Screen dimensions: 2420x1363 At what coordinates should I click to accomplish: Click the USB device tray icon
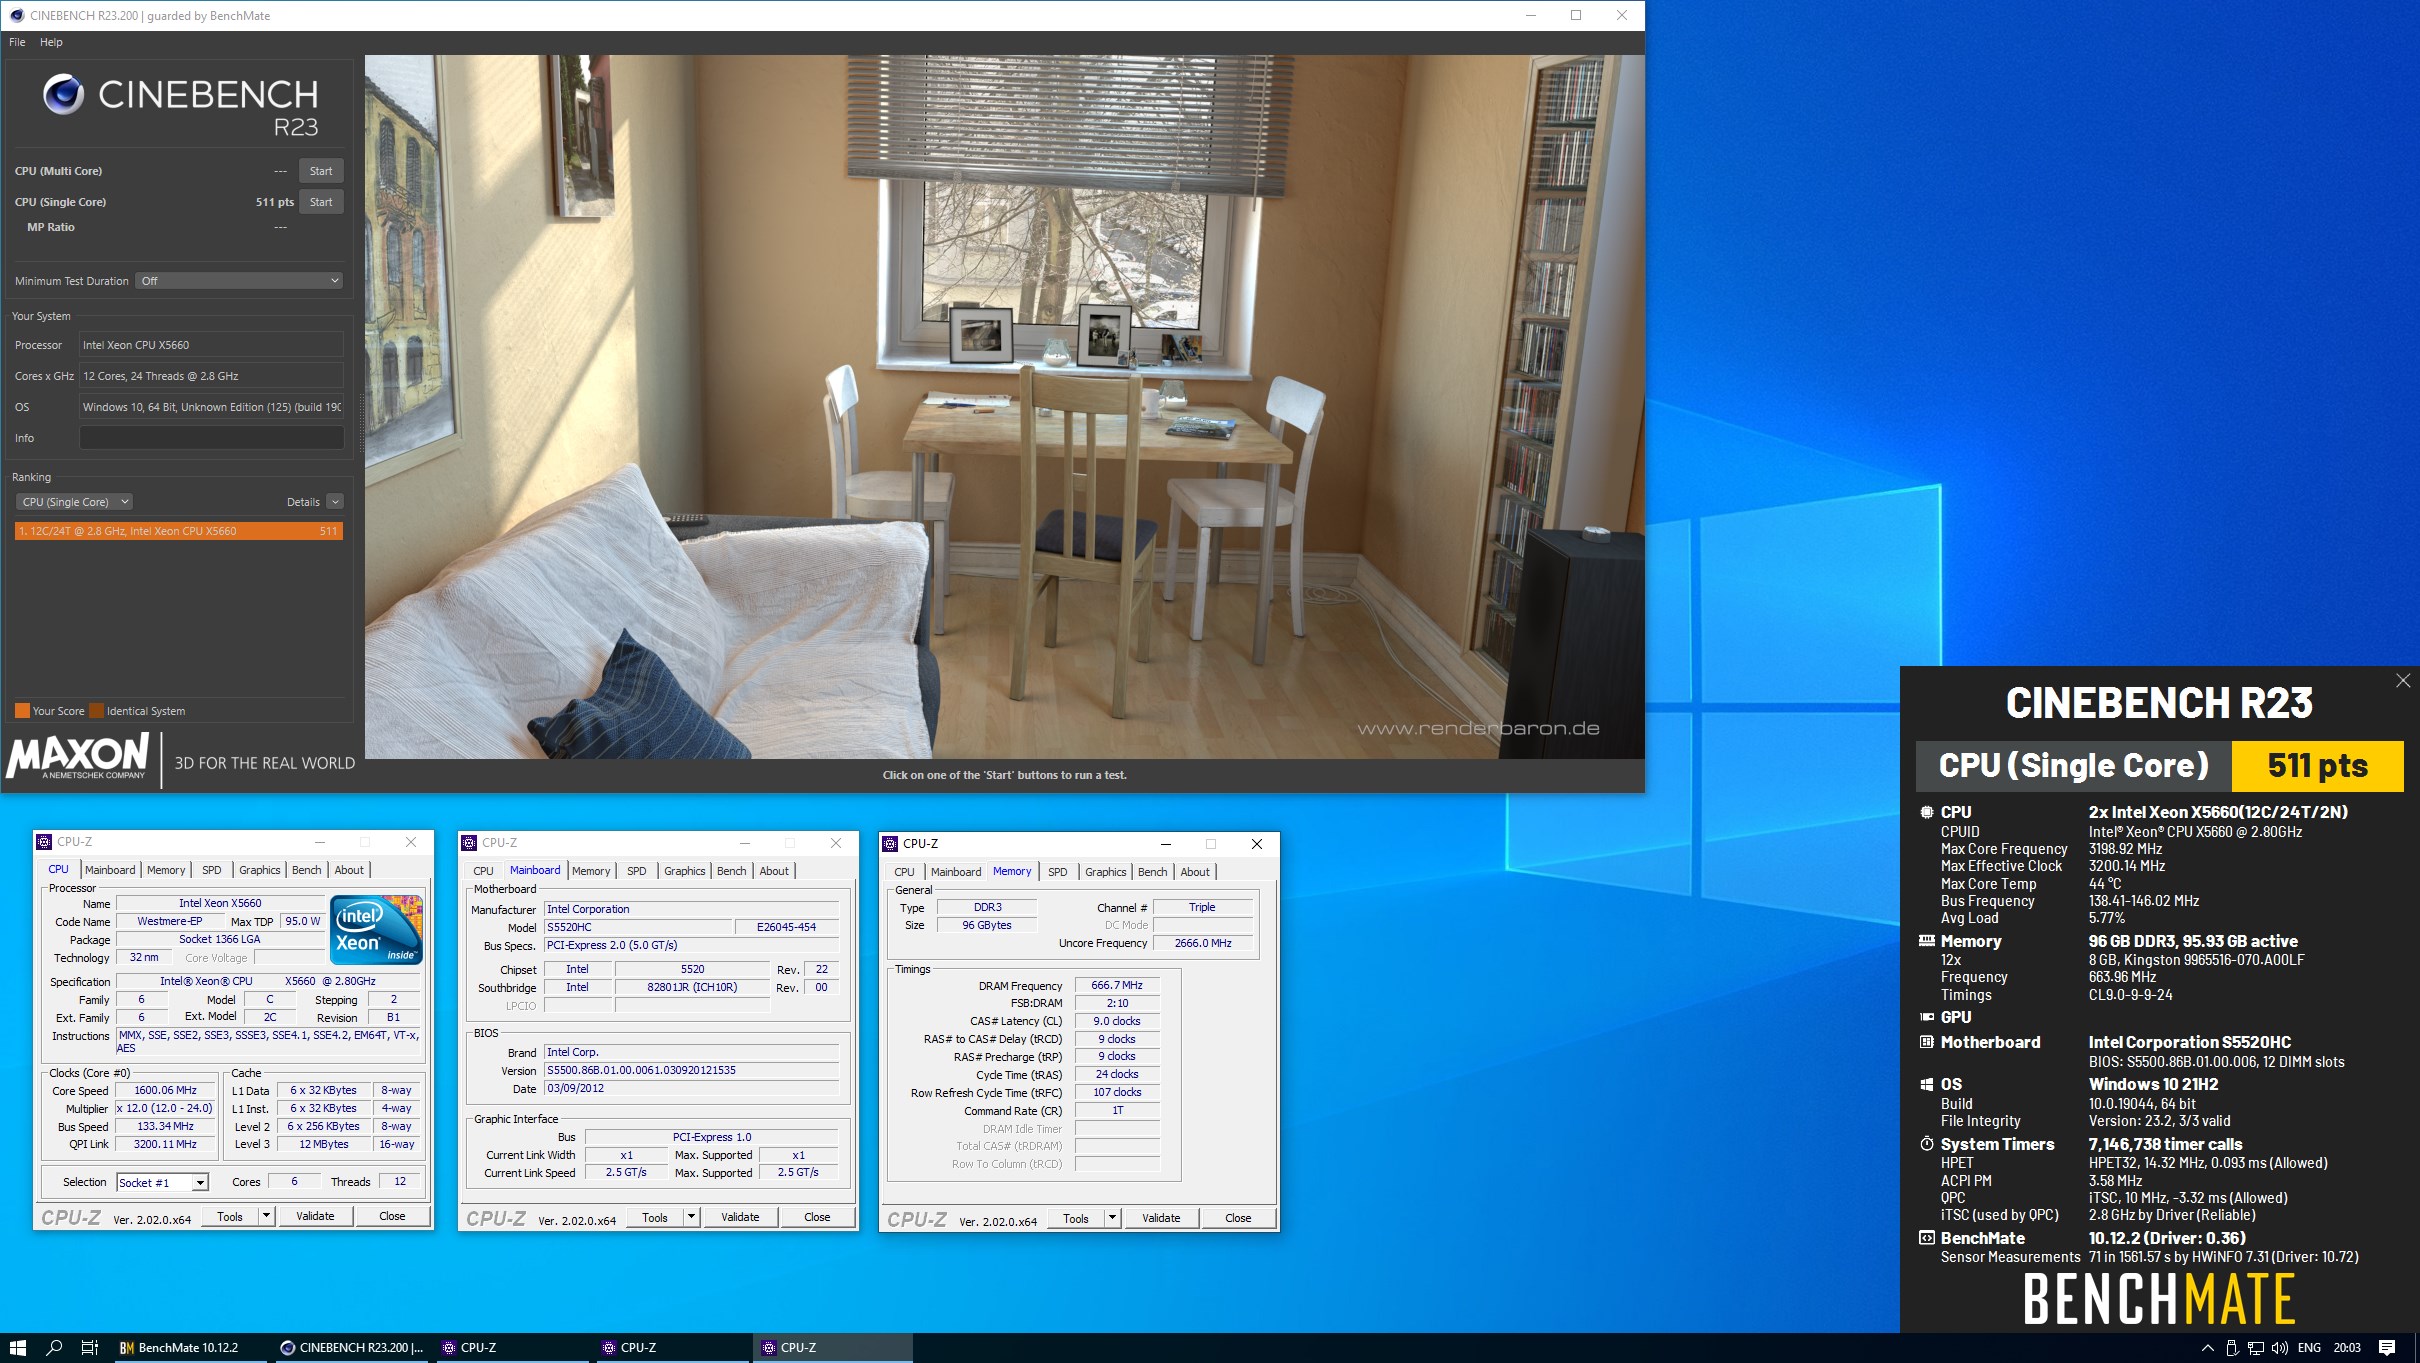(x=2231, y=1348)
